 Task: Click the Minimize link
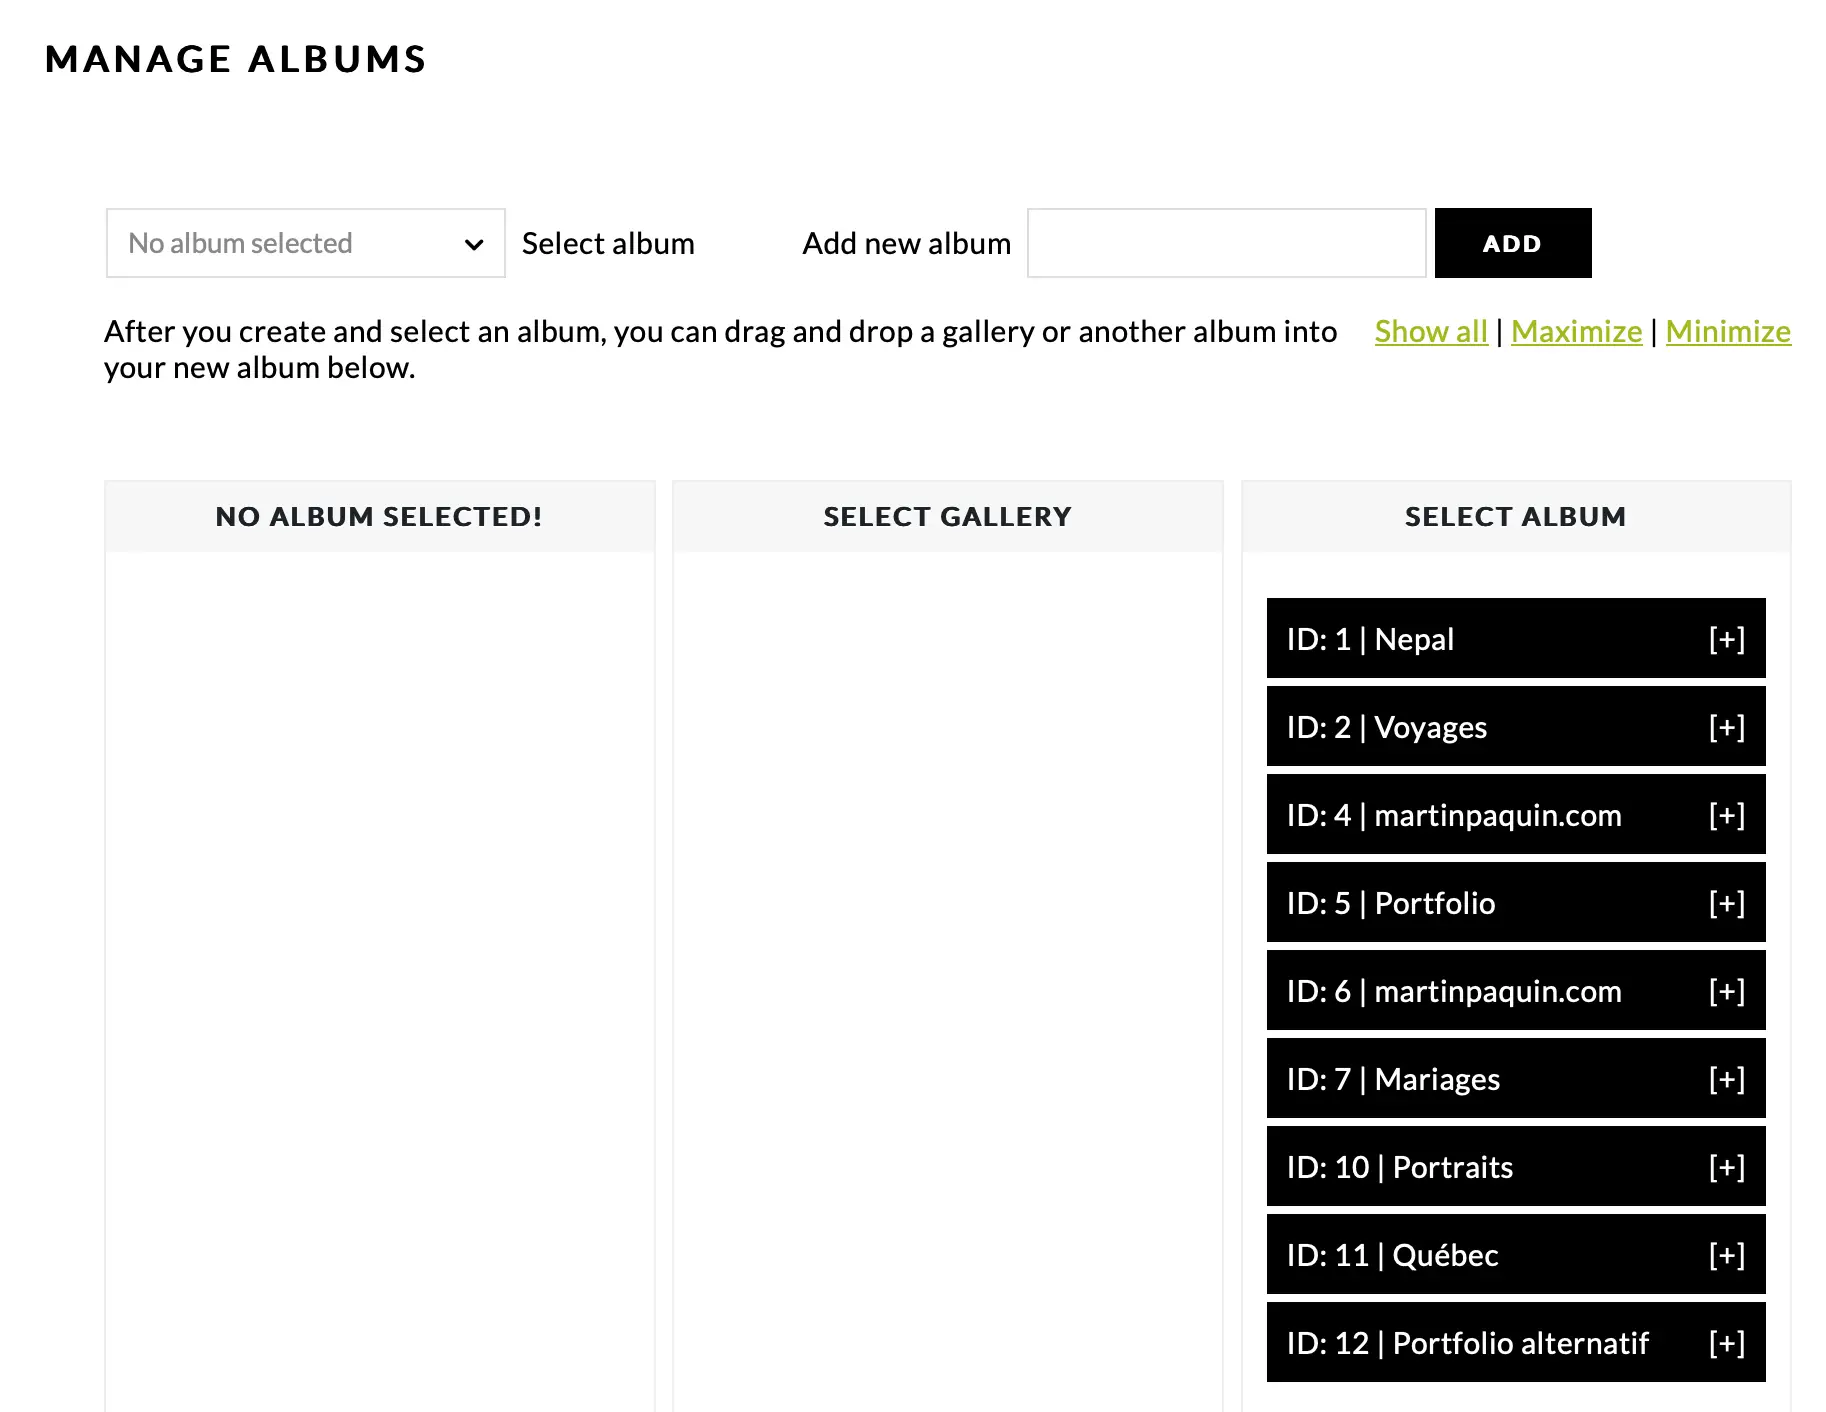point(1728,331)
